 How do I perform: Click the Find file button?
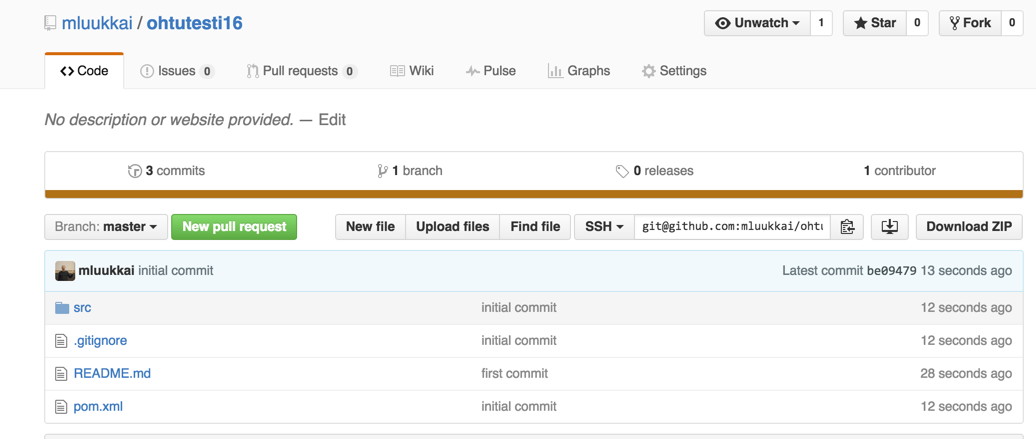click(535, 227)
